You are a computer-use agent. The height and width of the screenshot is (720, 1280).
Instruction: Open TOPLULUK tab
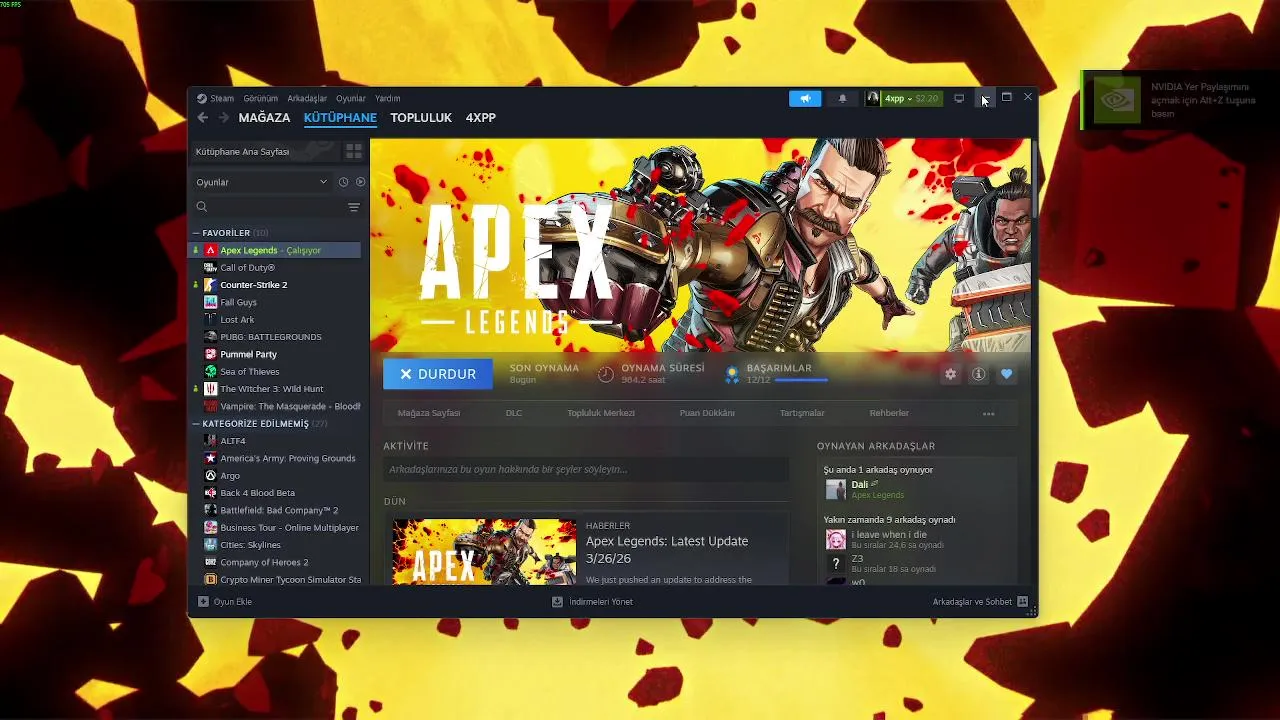tap(421, 118)
